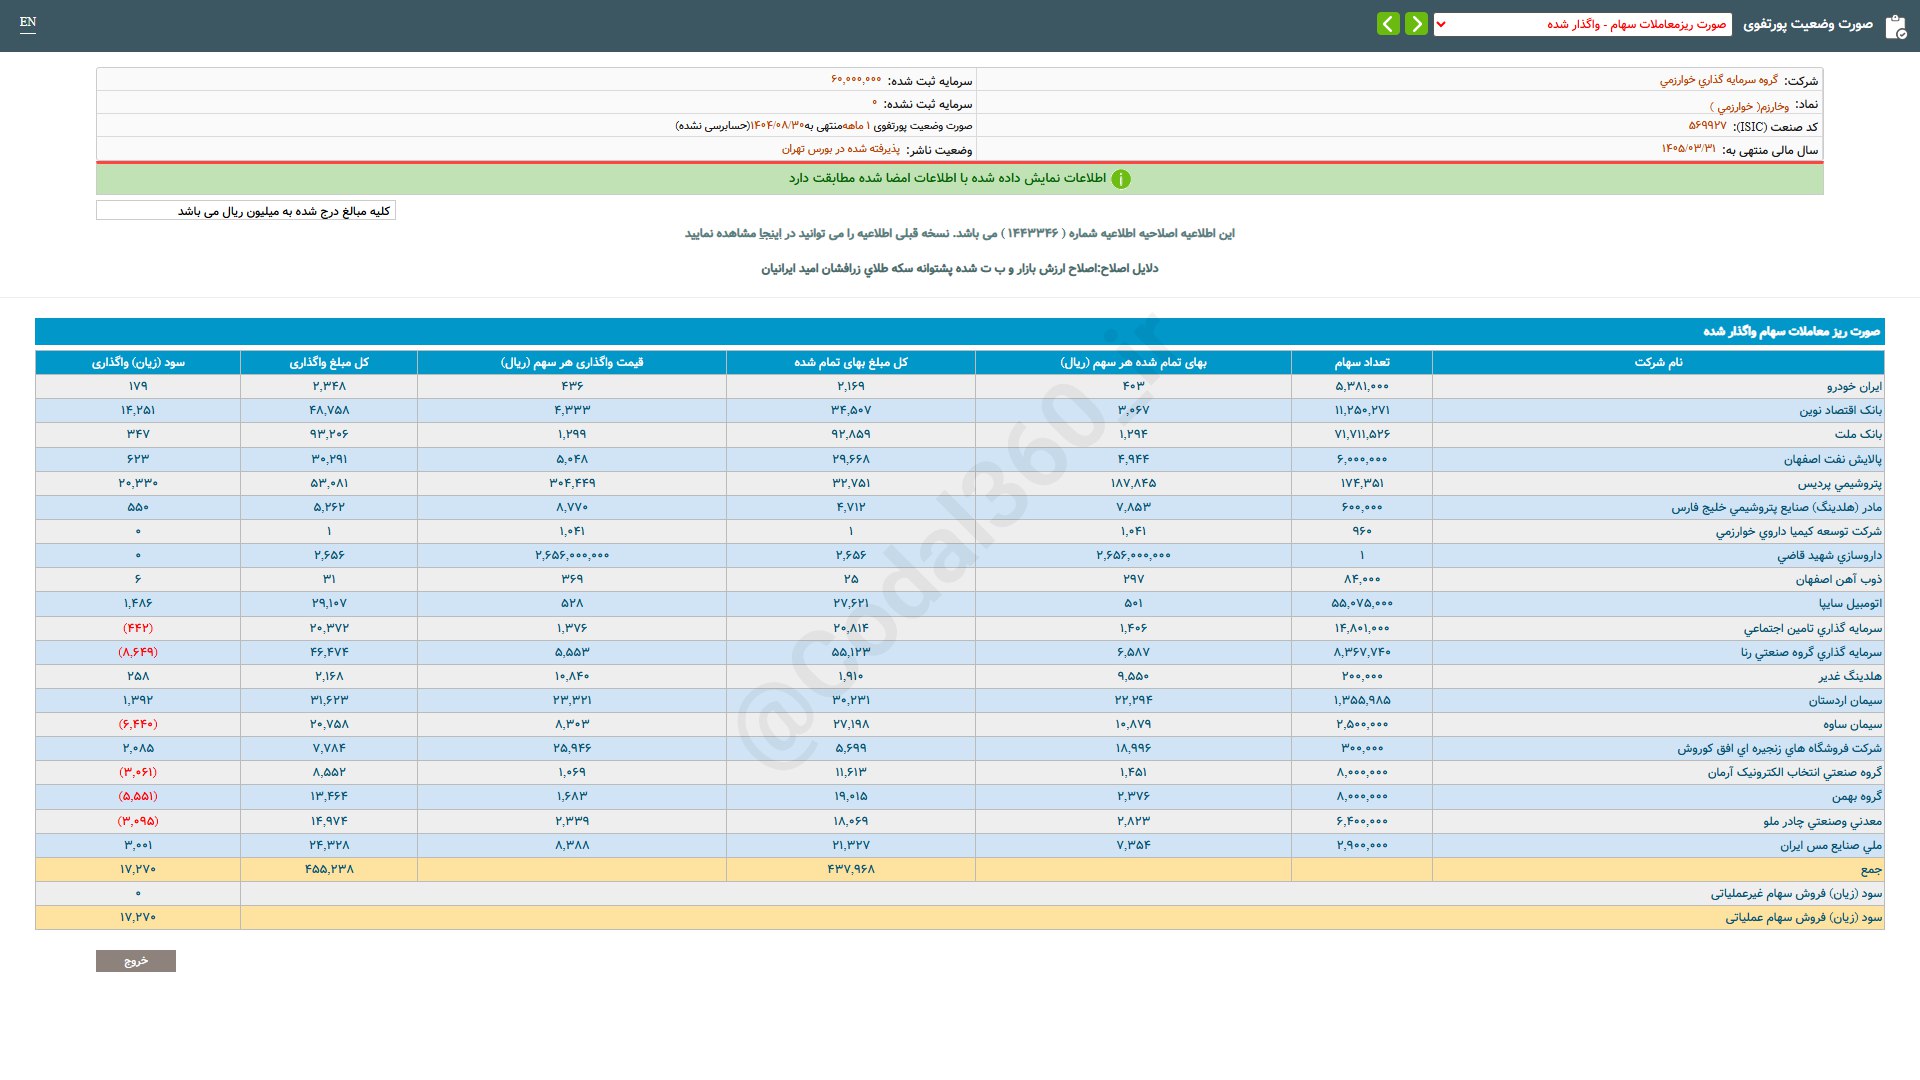The width and height of the screenshot is (1920, 1080).
Task: Click the جمع totals row label
Action: point(1870,869)
